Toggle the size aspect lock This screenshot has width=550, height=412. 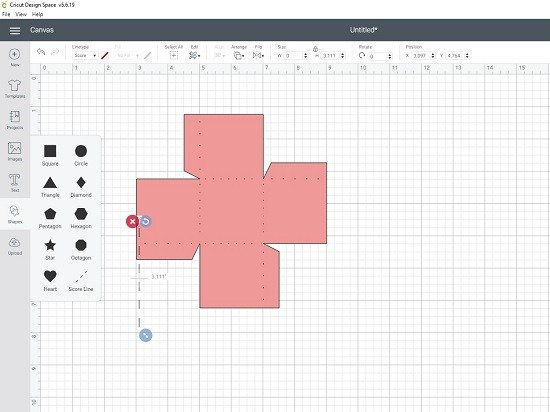tap(315, 49)
